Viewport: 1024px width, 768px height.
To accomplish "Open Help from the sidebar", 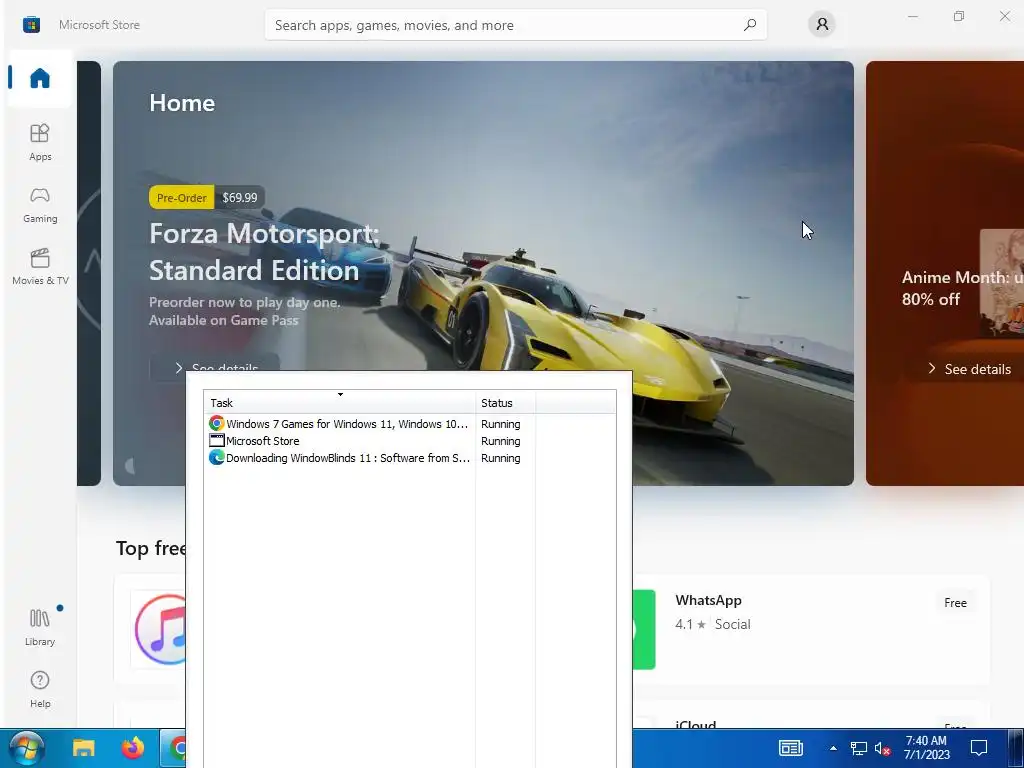I will [x=40, y=689].
